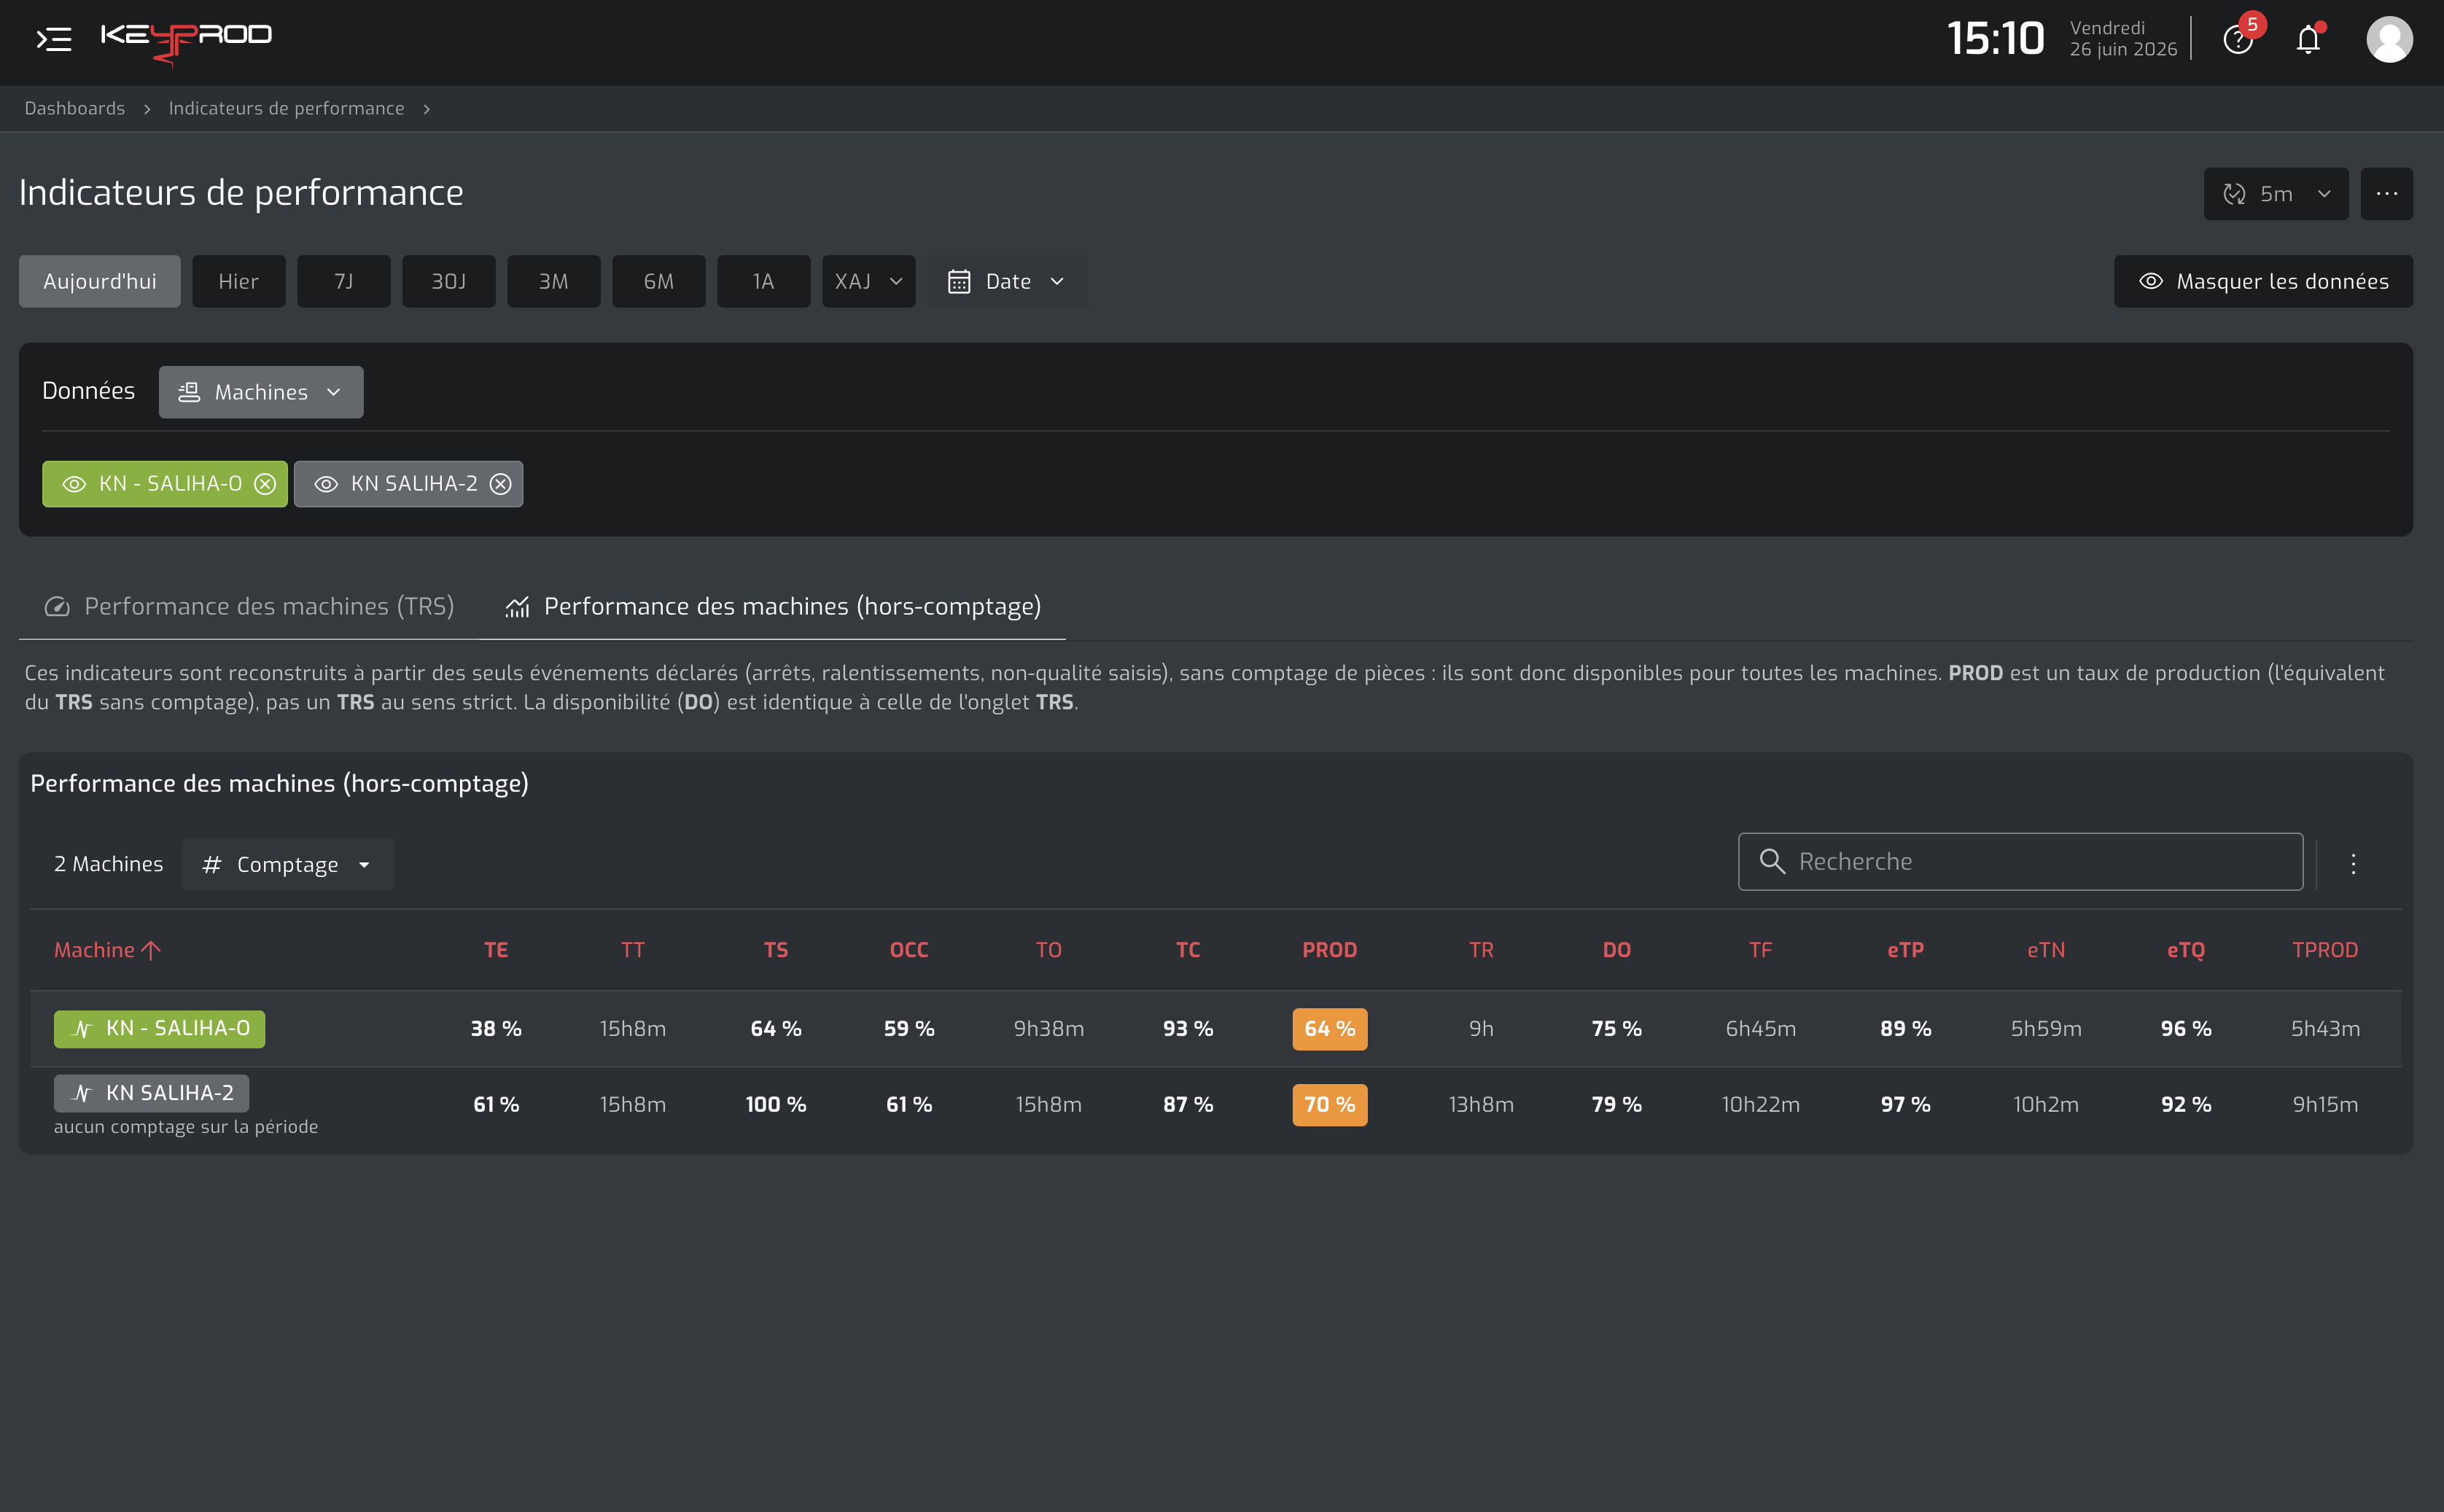Click 'aucun comptage sur la période' note

186,1127
